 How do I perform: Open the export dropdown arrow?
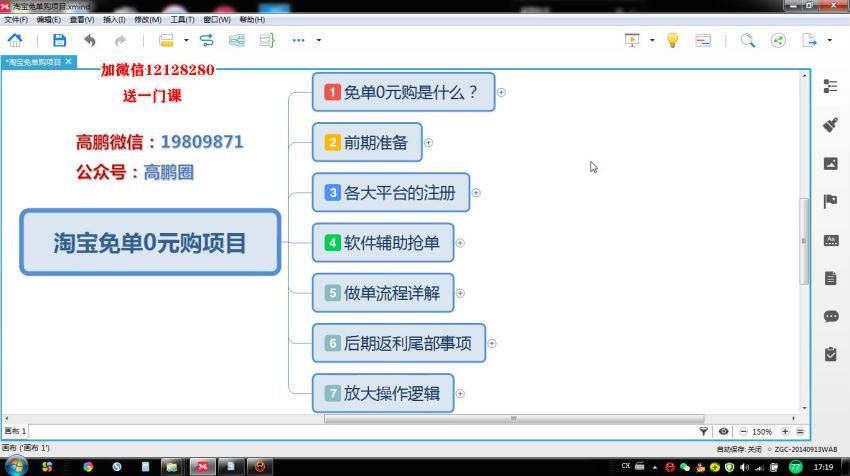click(829, 40)
